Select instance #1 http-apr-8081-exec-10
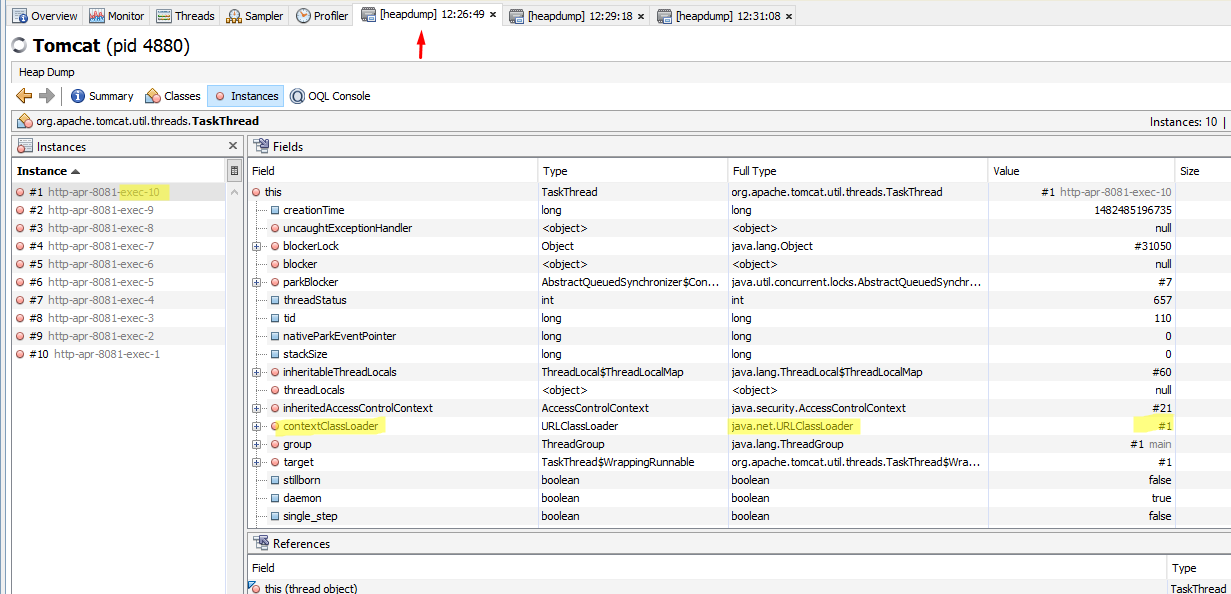Screen dimensions: 1231x594 [x=118, y=192]
